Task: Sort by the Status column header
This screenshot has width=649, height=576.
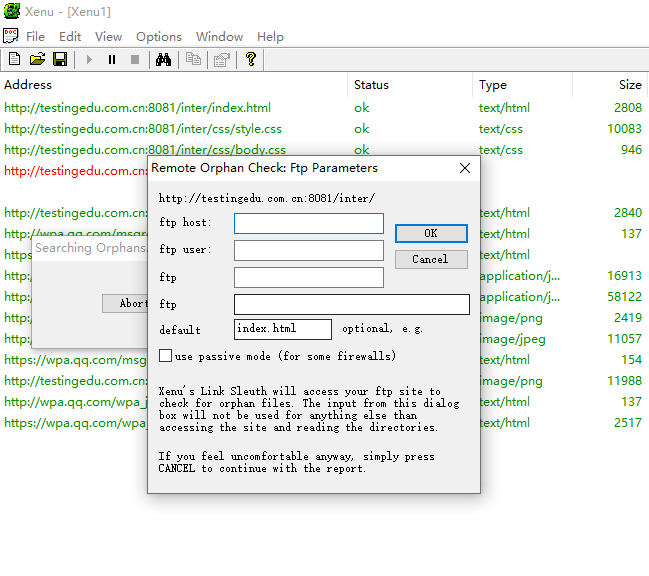Action: pos(410,85)
